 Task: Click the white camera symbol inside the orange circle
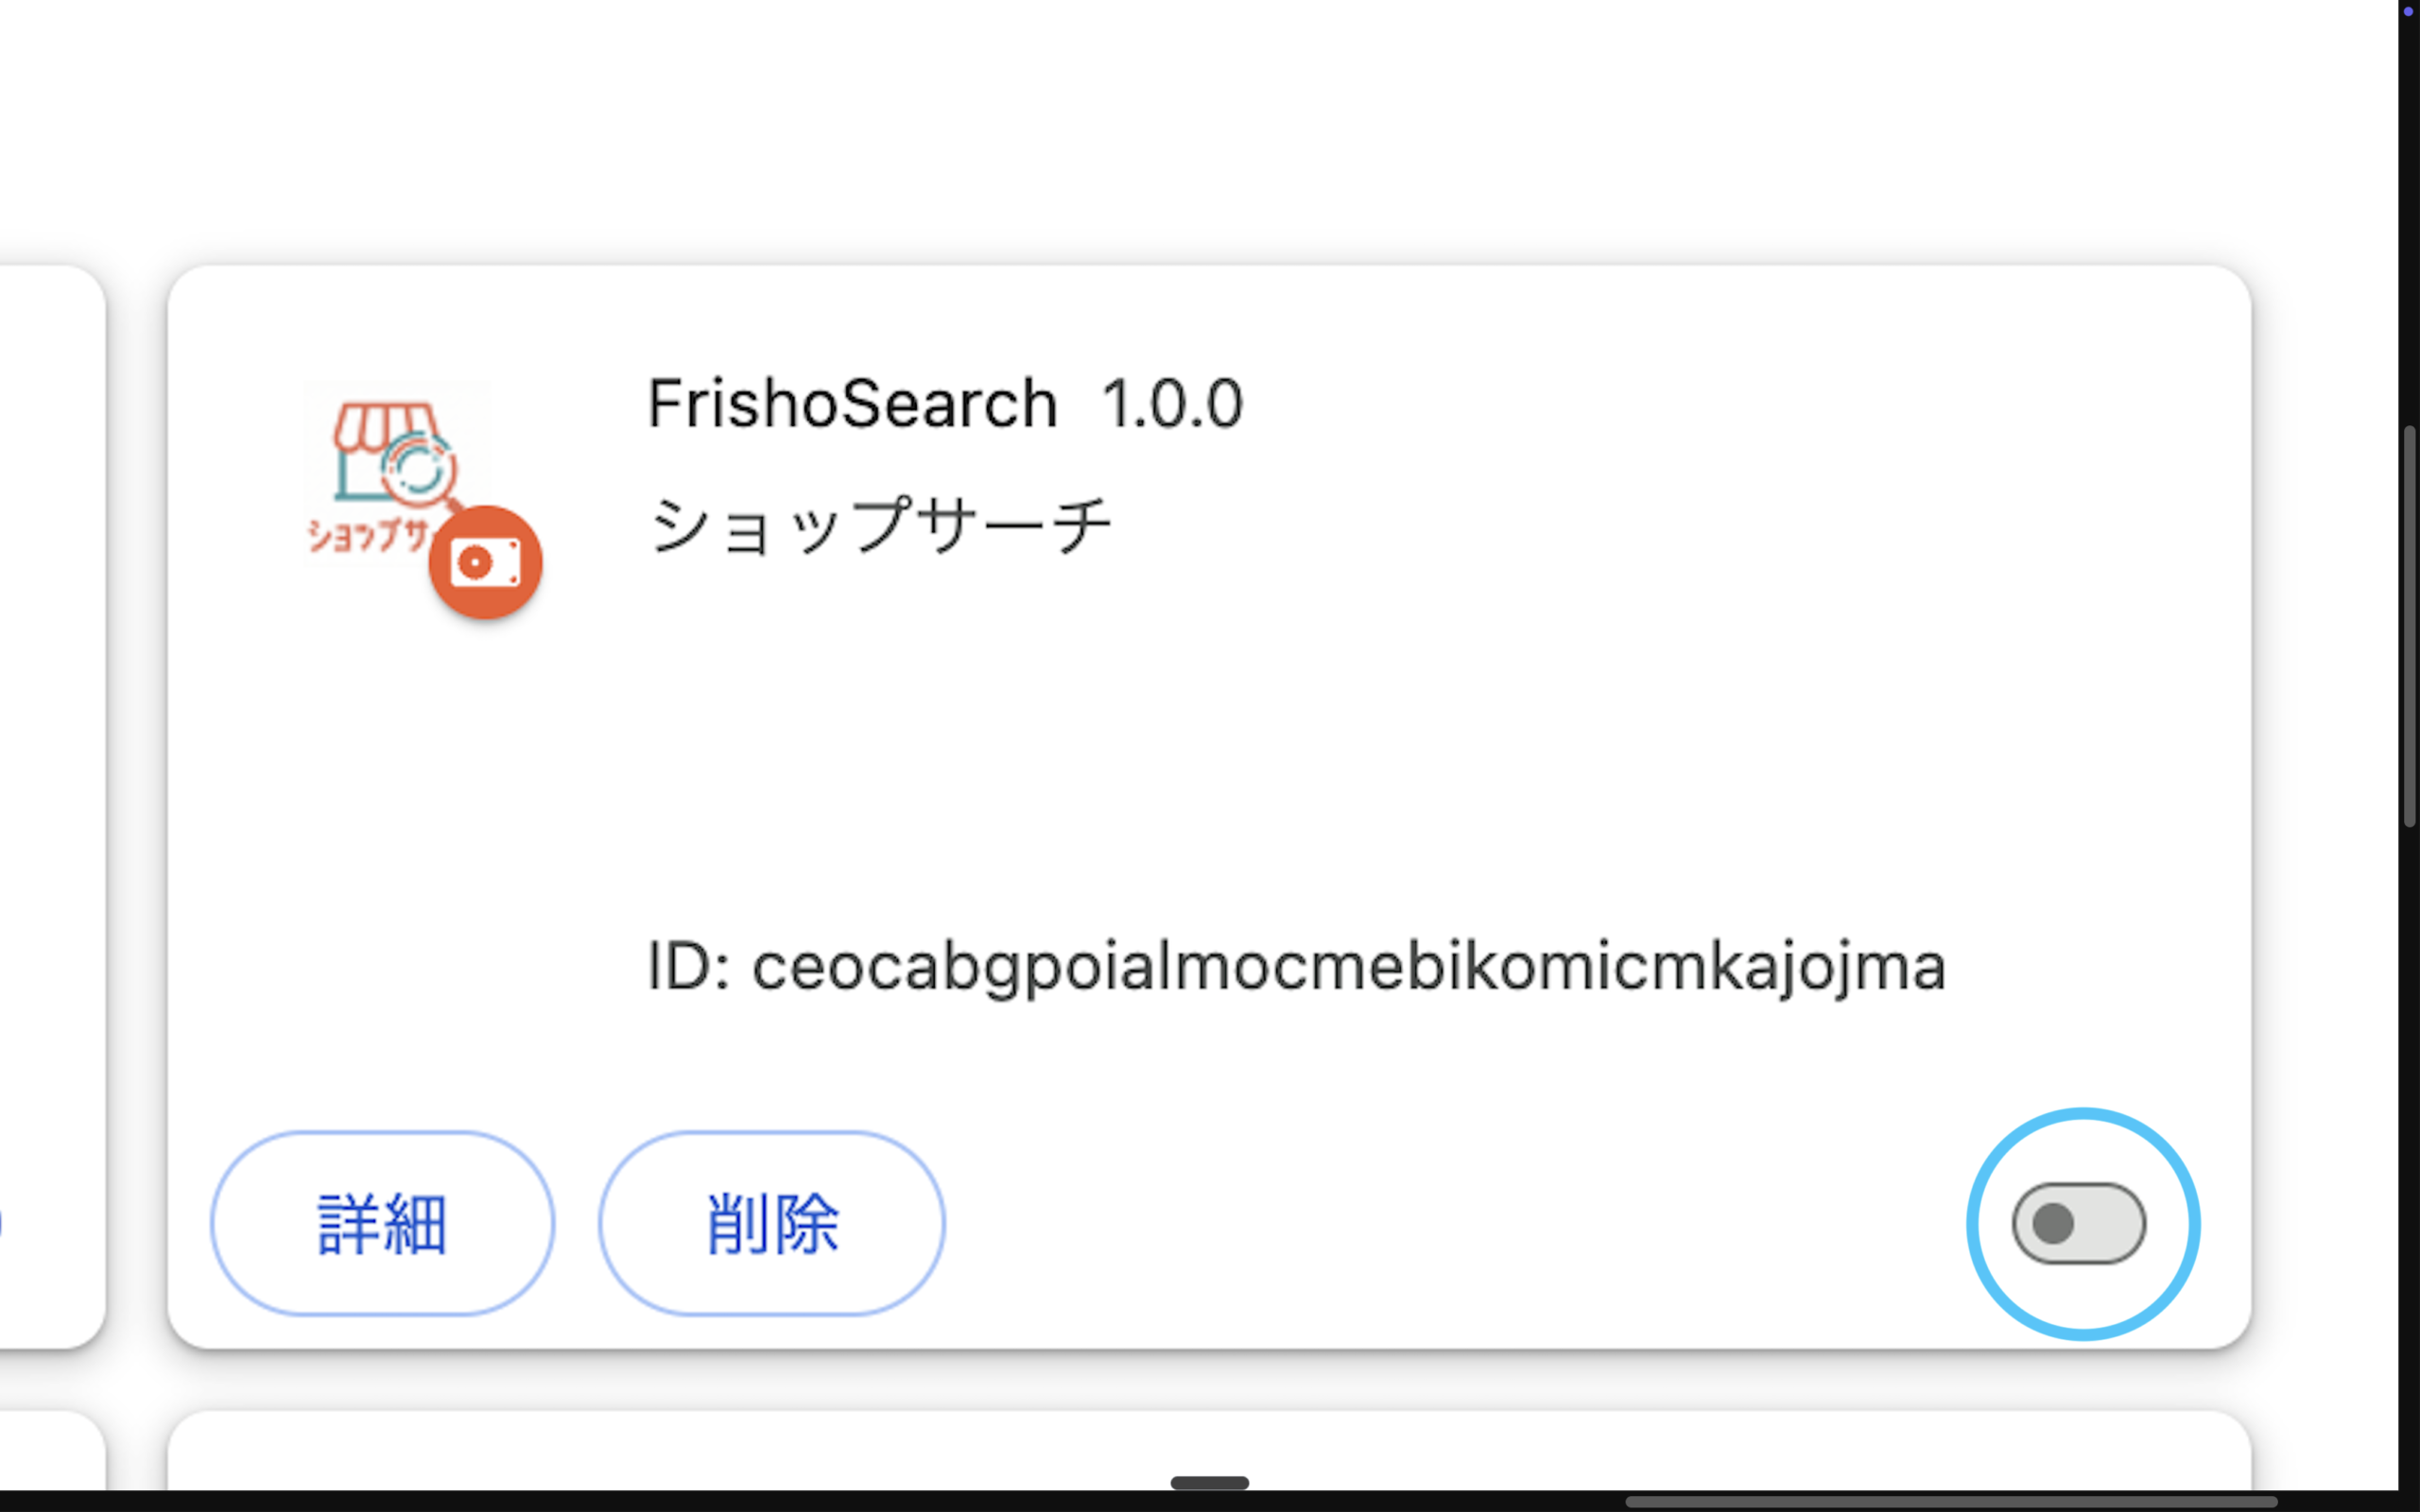(x=487, y=560)
